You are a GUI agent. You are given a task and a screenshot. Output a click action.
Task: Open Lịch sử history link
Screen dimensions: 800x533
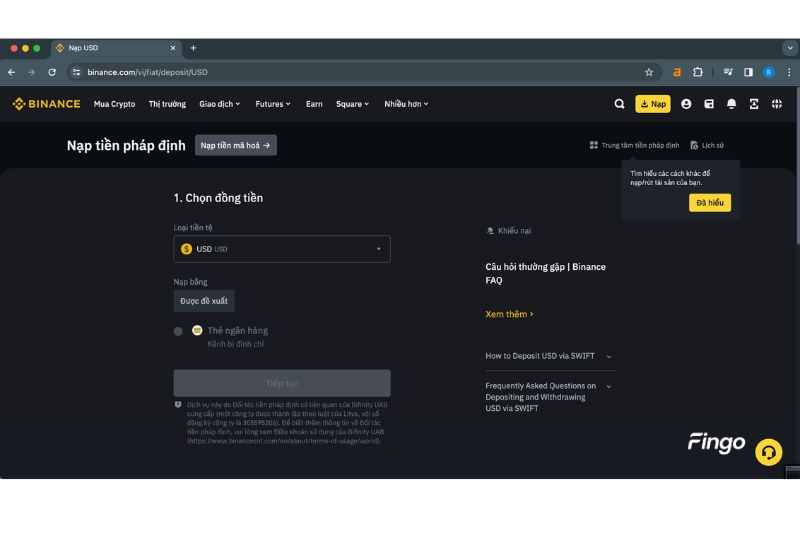[707, 145]
